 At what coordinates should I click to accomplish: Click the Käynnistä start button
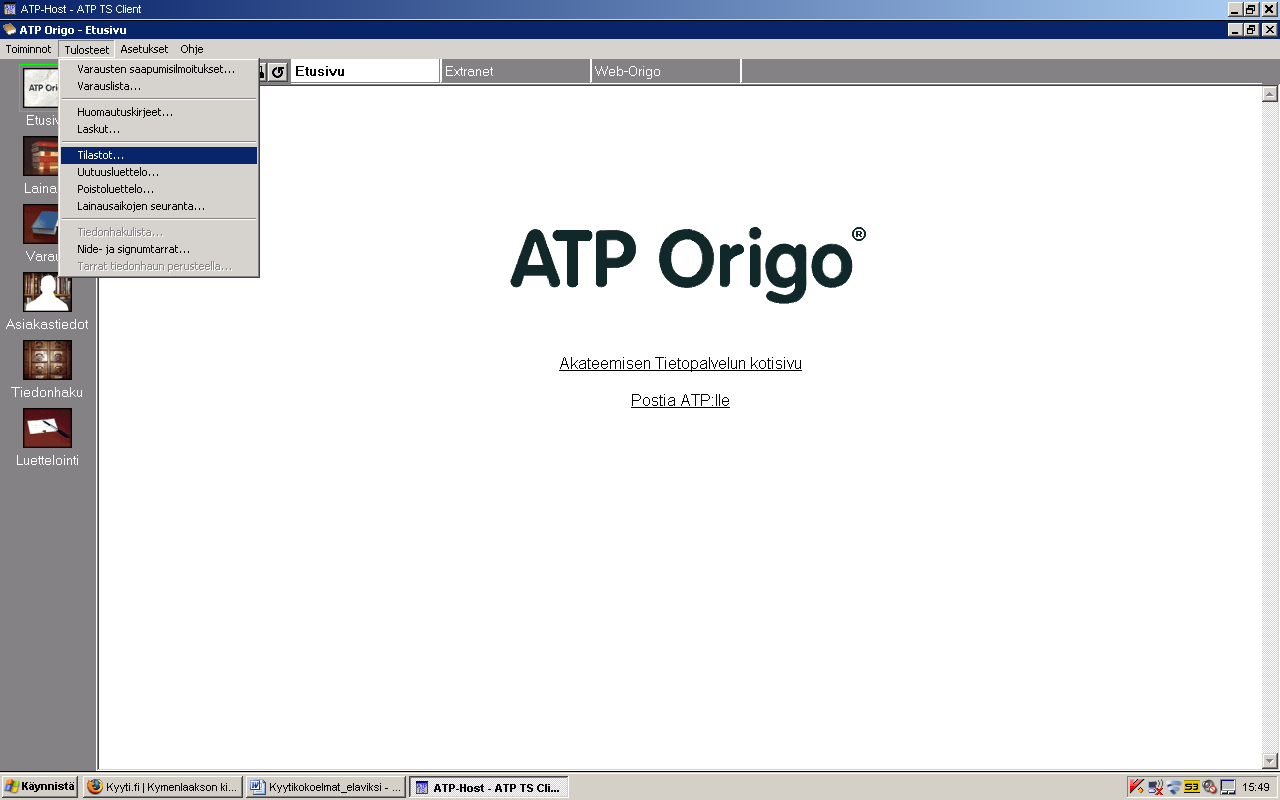coord(40,787)
